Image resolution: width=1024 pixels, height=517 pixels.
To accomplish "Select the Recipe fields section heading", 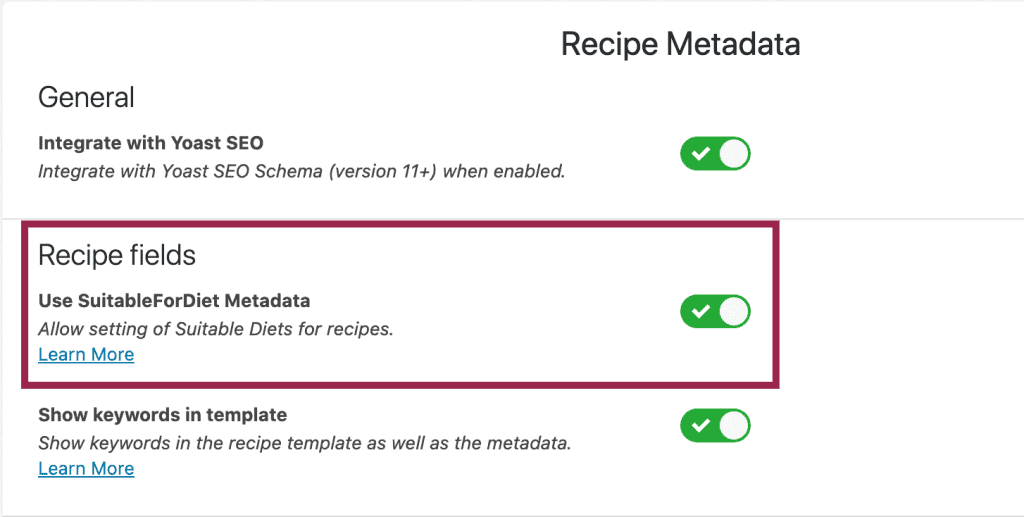I will click(x=117, y=255).
